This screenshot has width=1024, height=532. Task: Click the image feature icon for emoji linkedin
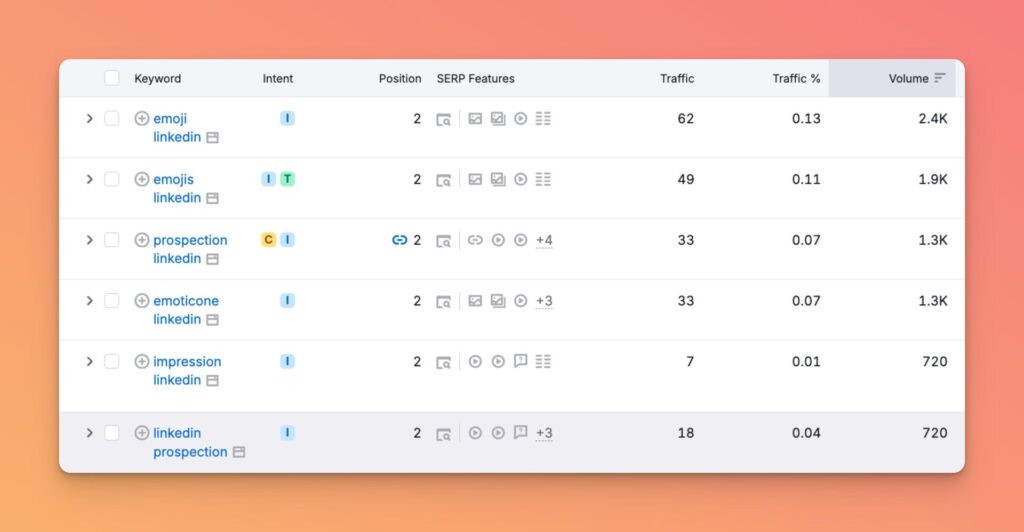tap(475, 118)
